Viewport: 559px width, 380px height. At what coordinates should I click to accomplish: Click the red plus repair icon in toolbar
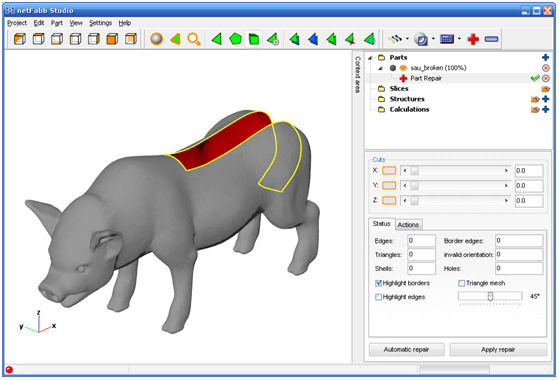[473, 39]
